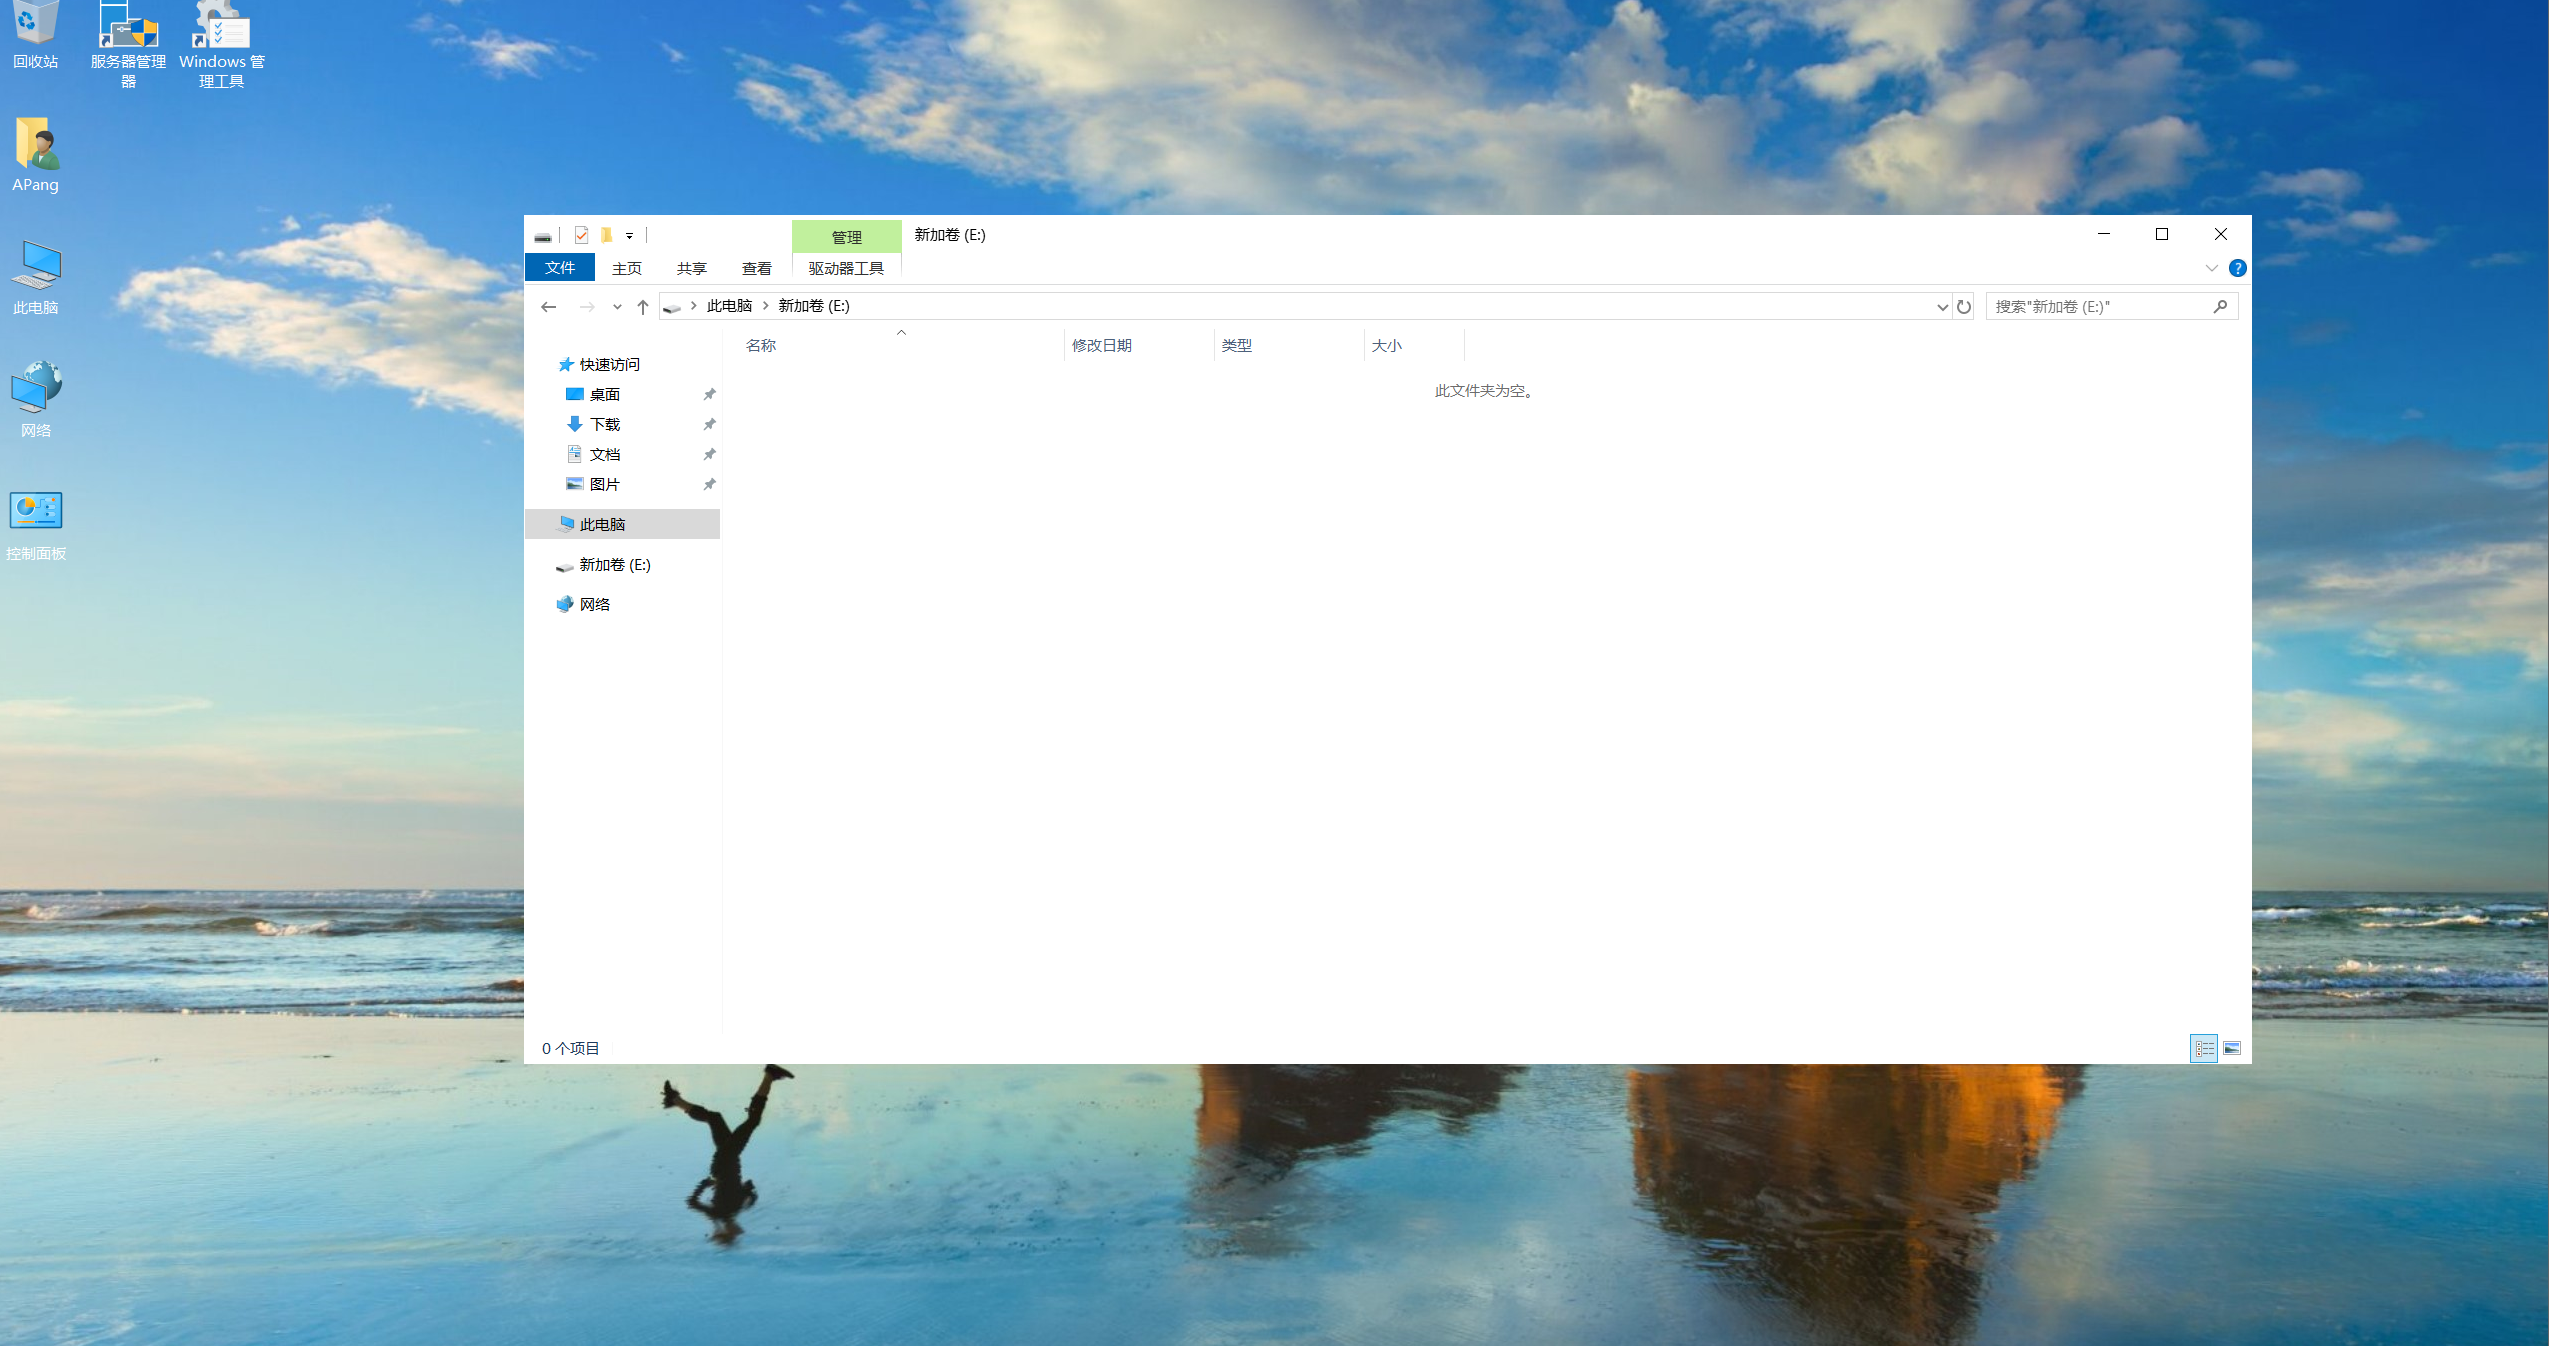Expand the address bar history dropdown
This screenshot has height=1346, width=2549.
[1942, 307]
